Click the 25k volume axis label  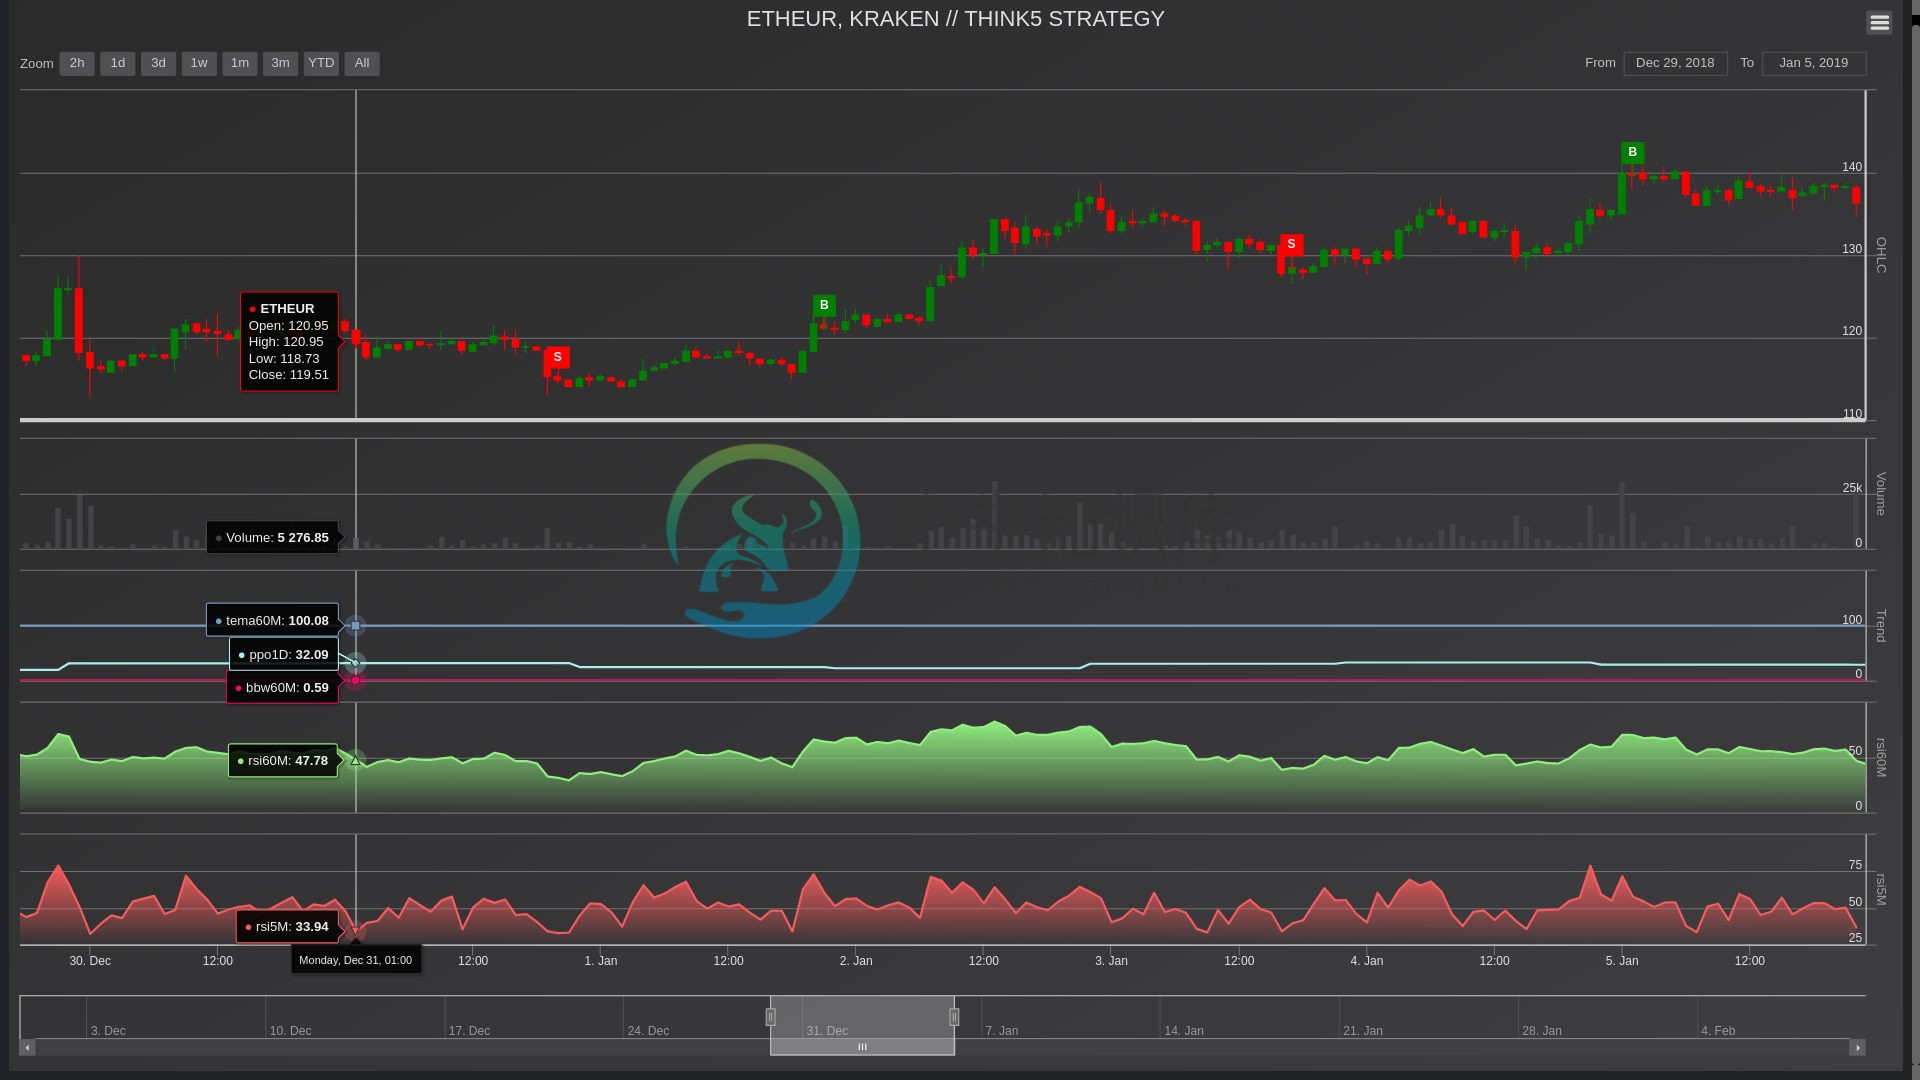point(1852,488)
